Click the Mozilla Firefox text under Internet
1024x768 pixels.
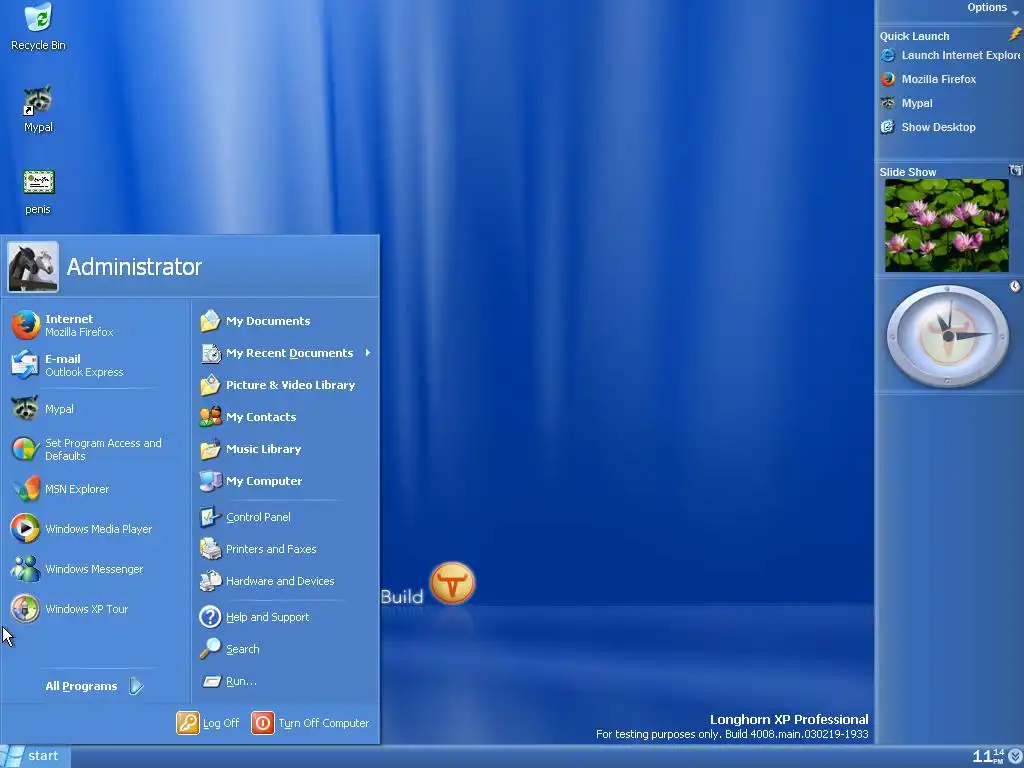[x=79, y=332]
